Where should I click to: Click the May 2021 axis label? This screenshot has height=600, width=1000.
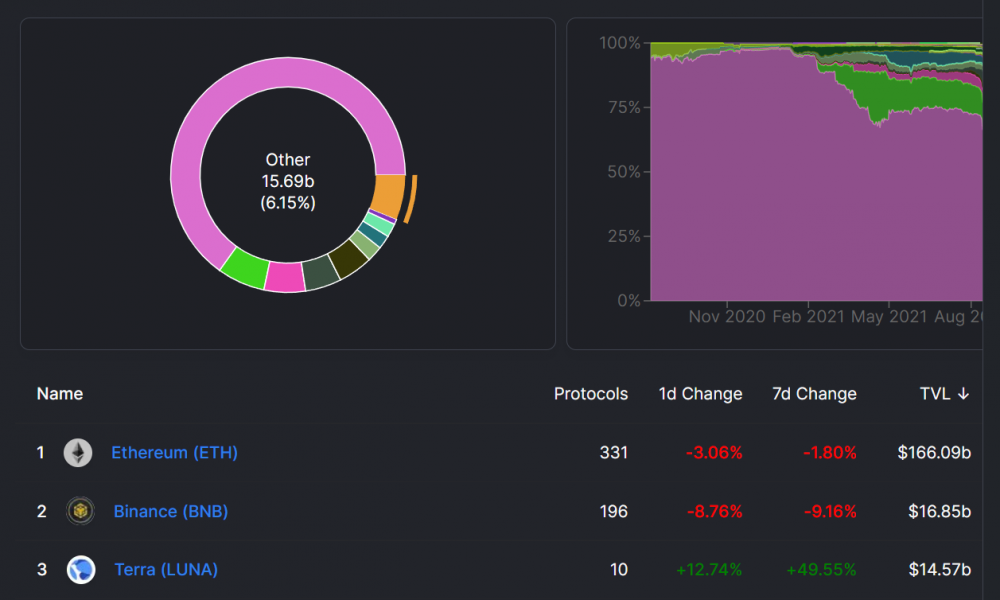[x=888, y=316]
